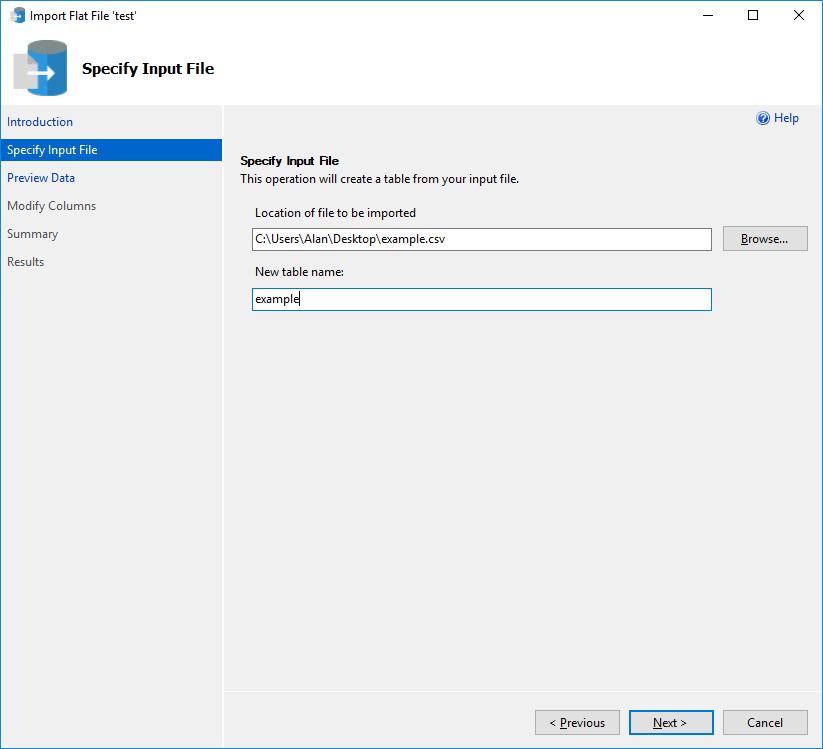The width and height of the screenshot is (823, 749).
Task: Click the new table name field
Action: click(x=481, y=299)
